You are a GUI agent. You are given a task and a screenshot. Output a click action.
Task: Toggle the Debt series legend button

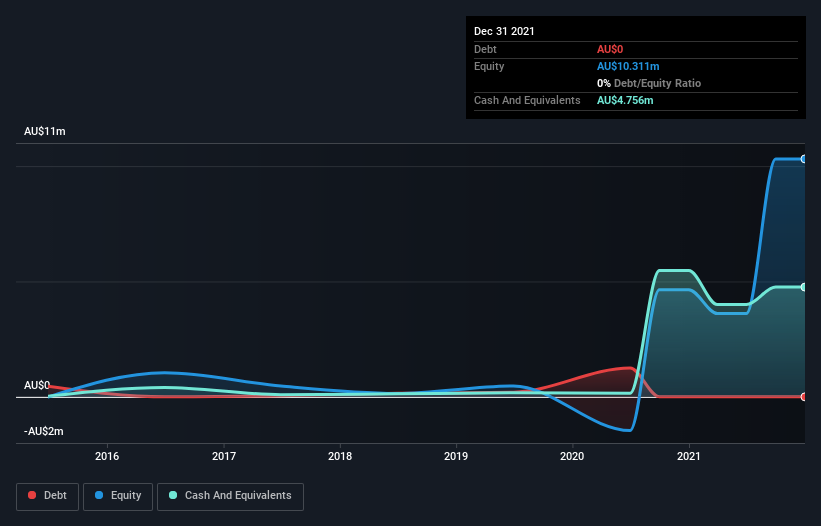tap(48, 496)
